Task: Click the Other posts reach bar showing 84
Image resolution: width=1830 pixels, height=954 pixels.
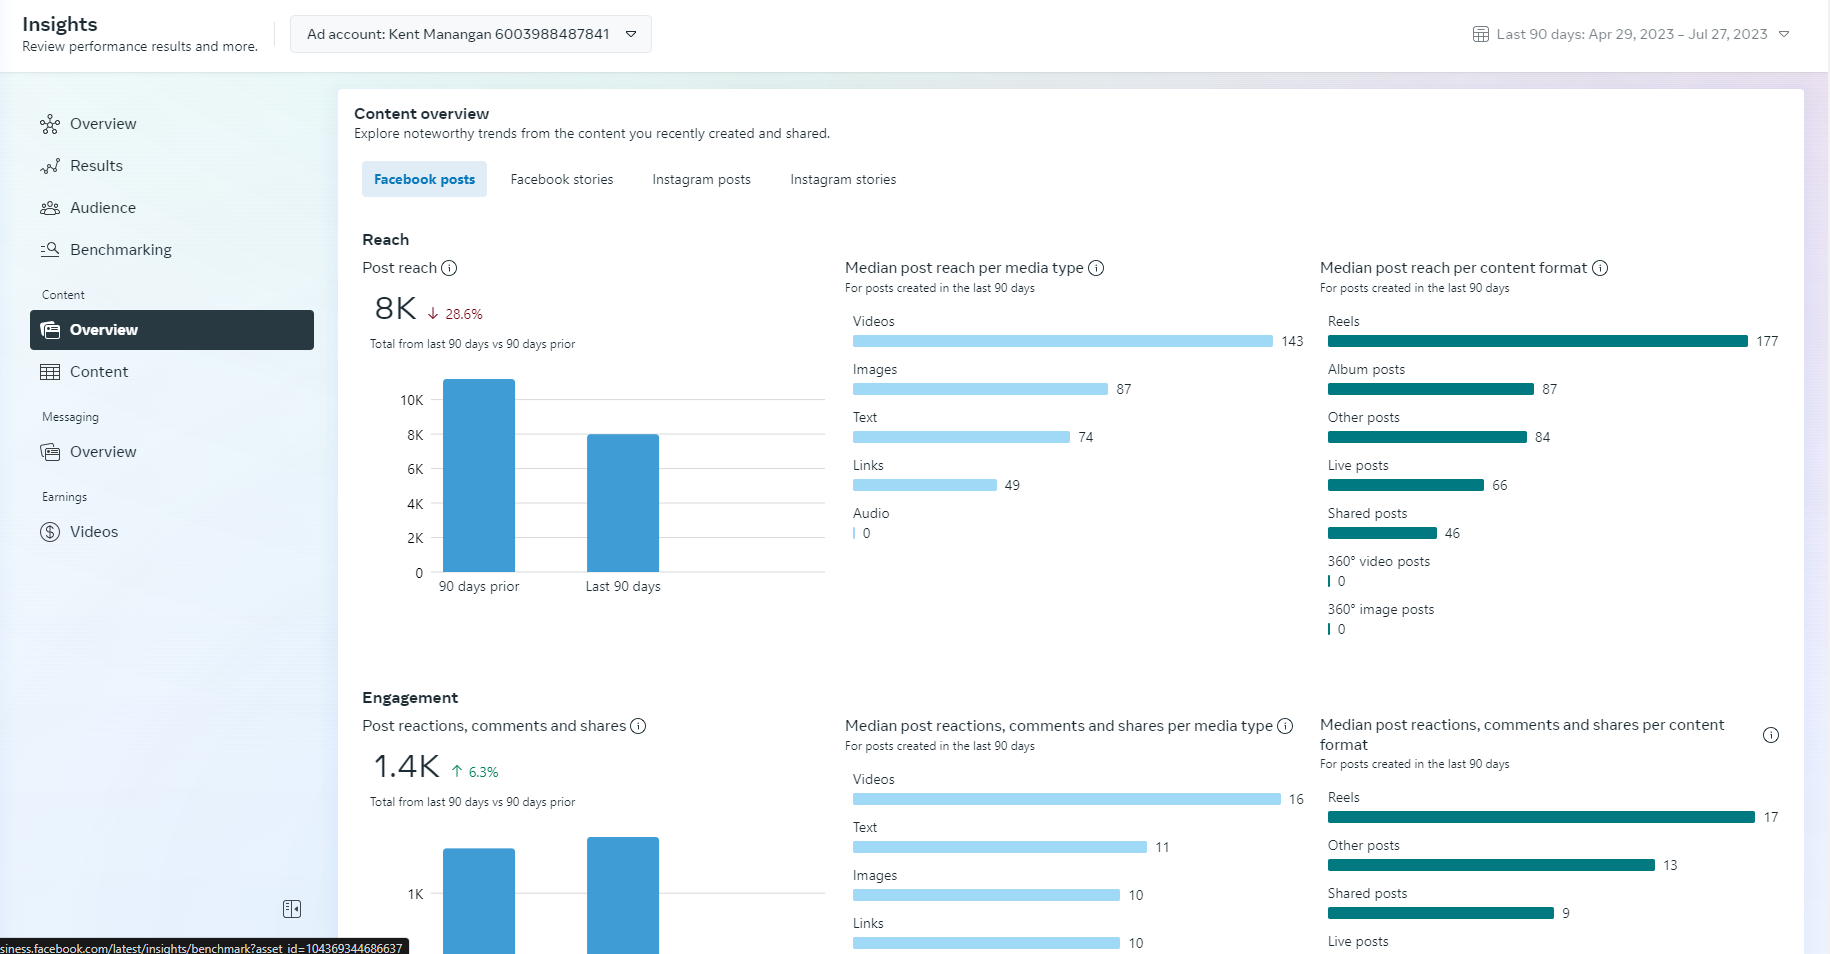Action: (x=1427, y=437)
